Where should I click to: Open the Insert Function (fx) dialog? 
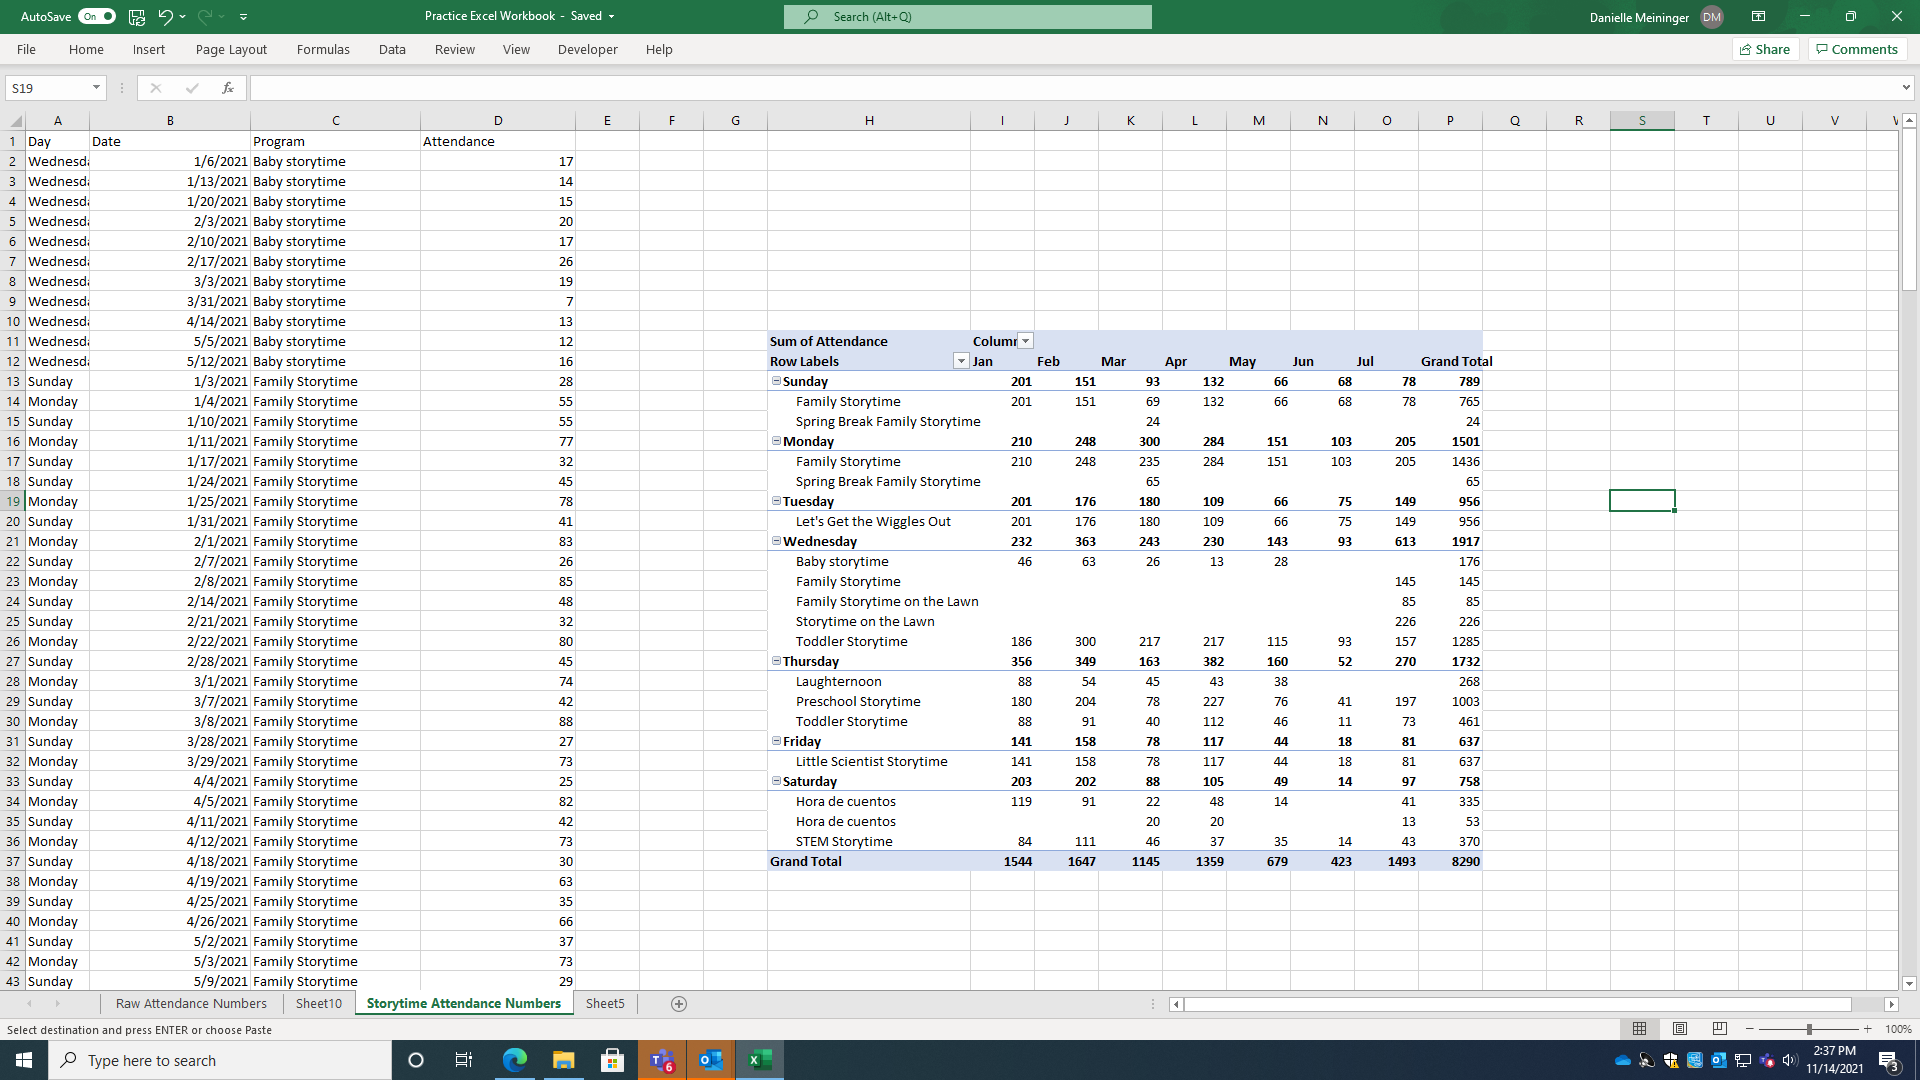228,88
